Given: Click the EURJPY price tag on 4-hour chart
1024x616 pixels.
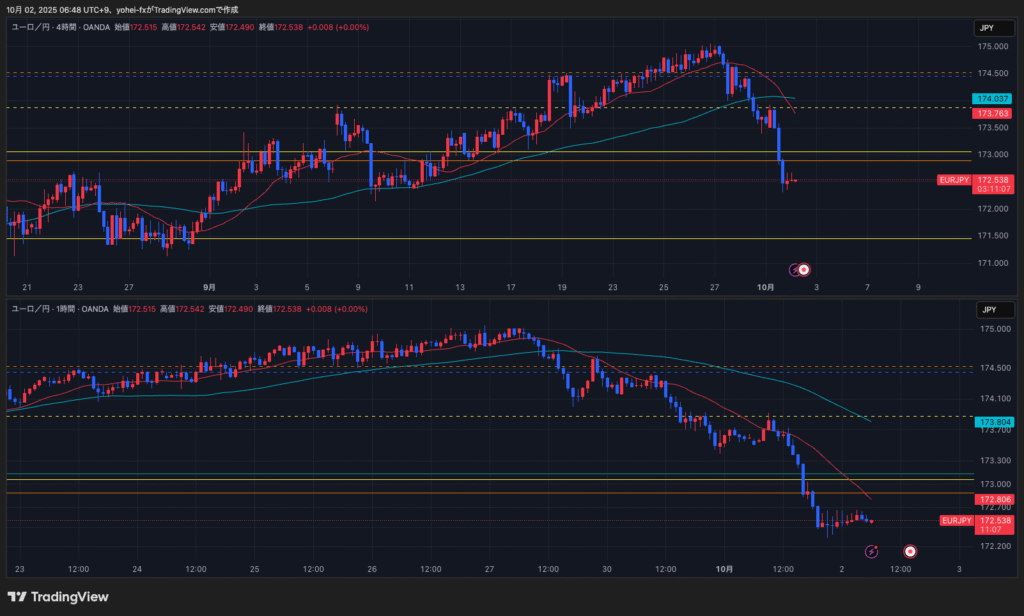Looking at the screenshot, I should click(954, 180).
